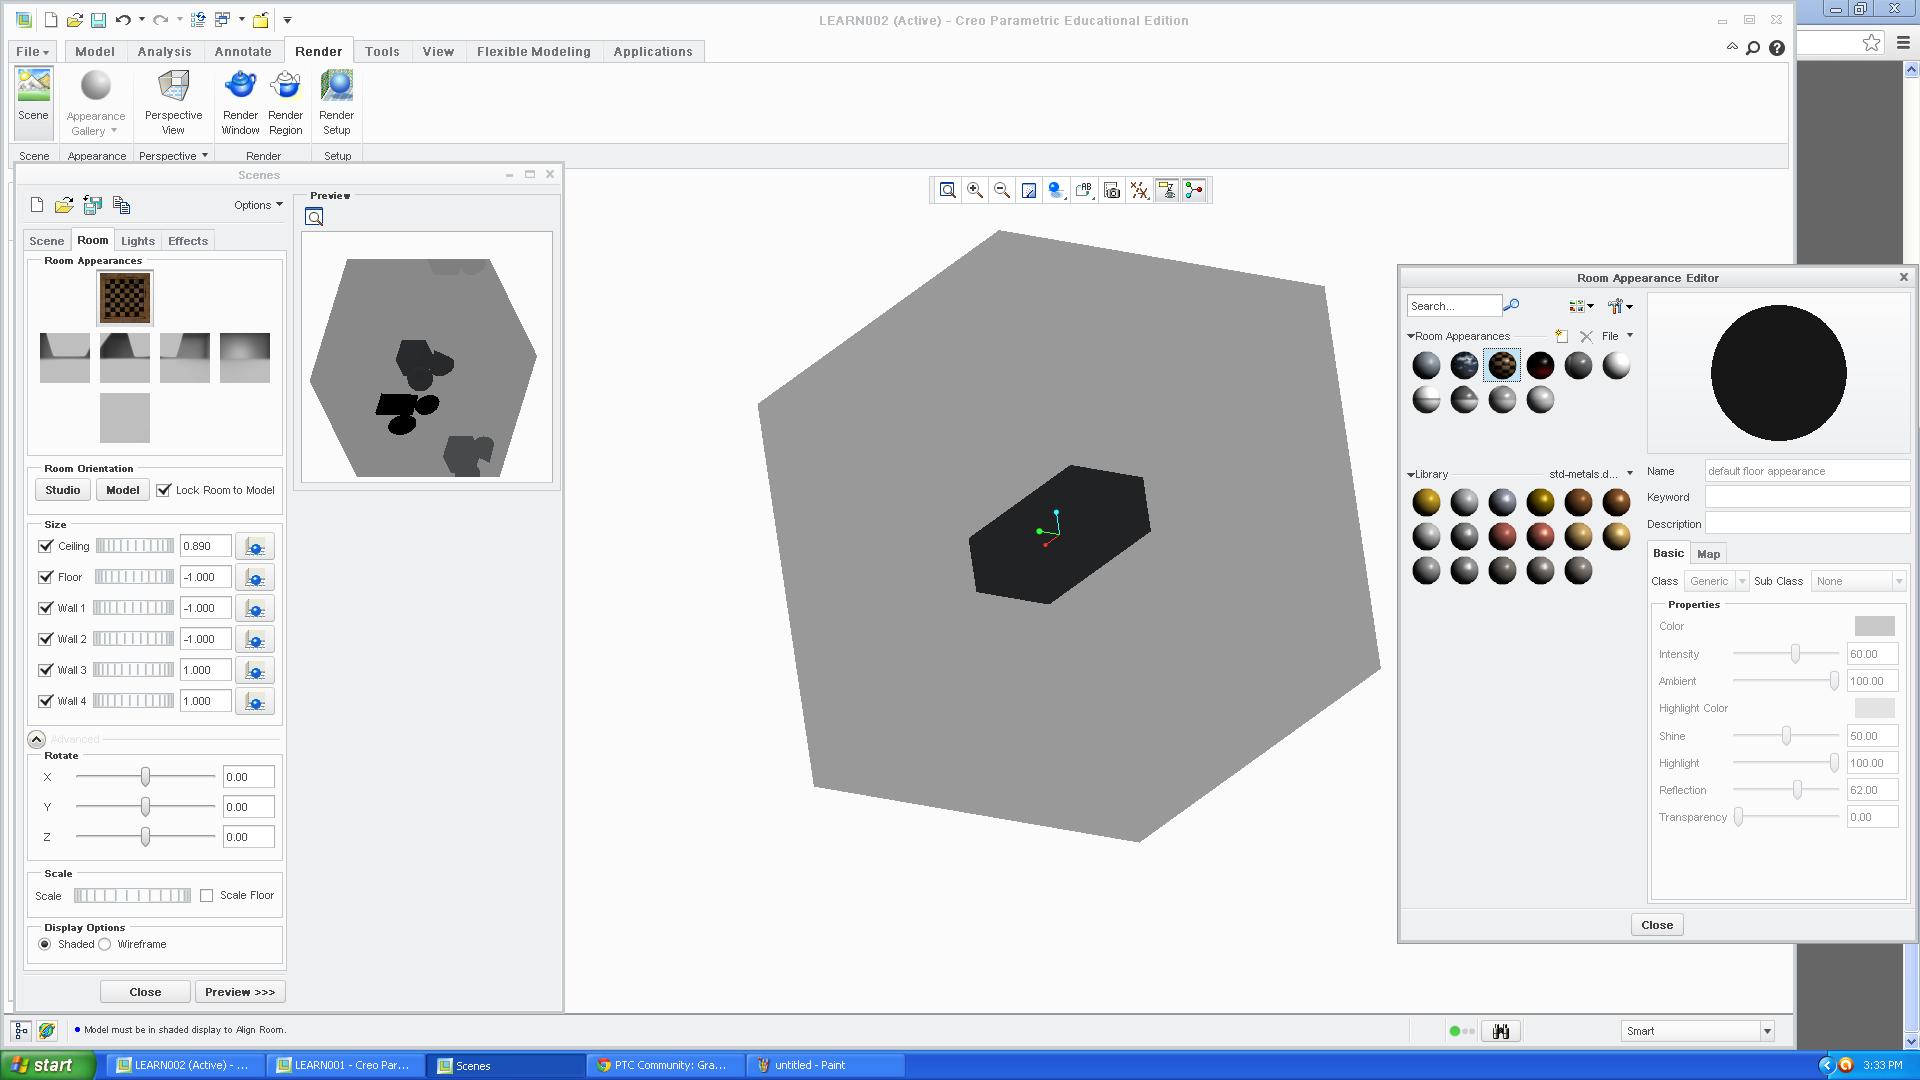Image resolution: width=1920 pixels, height=1080 pixels.
Task: Click the Refit zoom icon in graphics toolbar
Action: (947, 190)
